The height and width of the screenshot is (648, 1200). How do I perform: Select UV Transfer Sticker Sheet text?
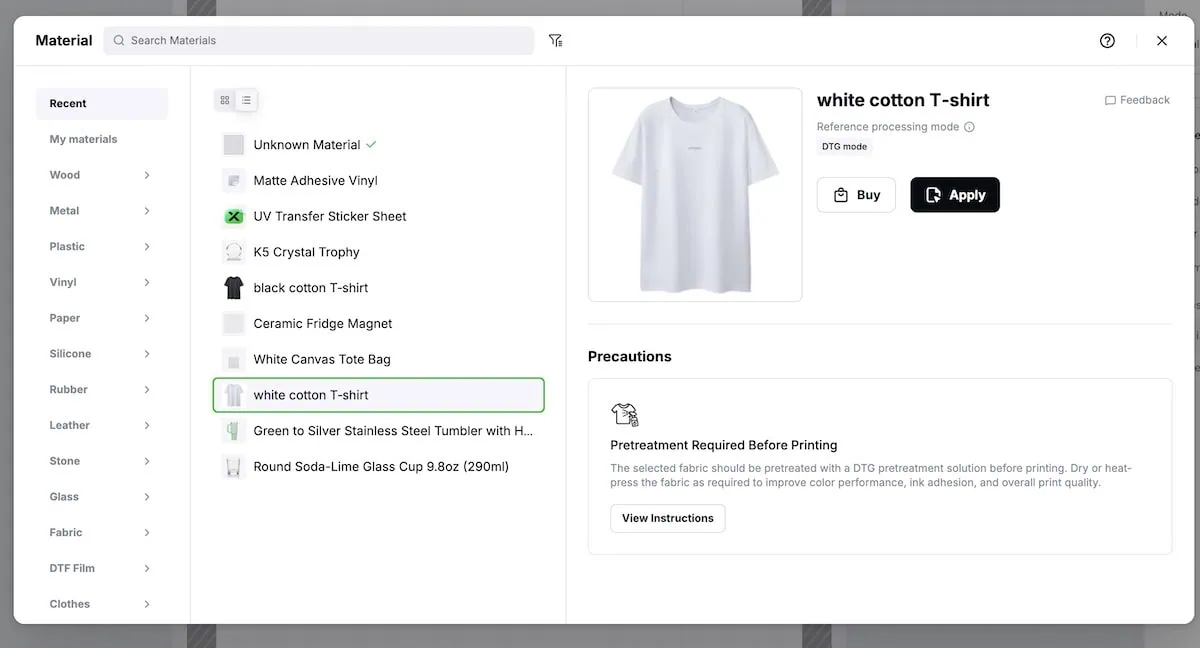(x=330, y=216)
